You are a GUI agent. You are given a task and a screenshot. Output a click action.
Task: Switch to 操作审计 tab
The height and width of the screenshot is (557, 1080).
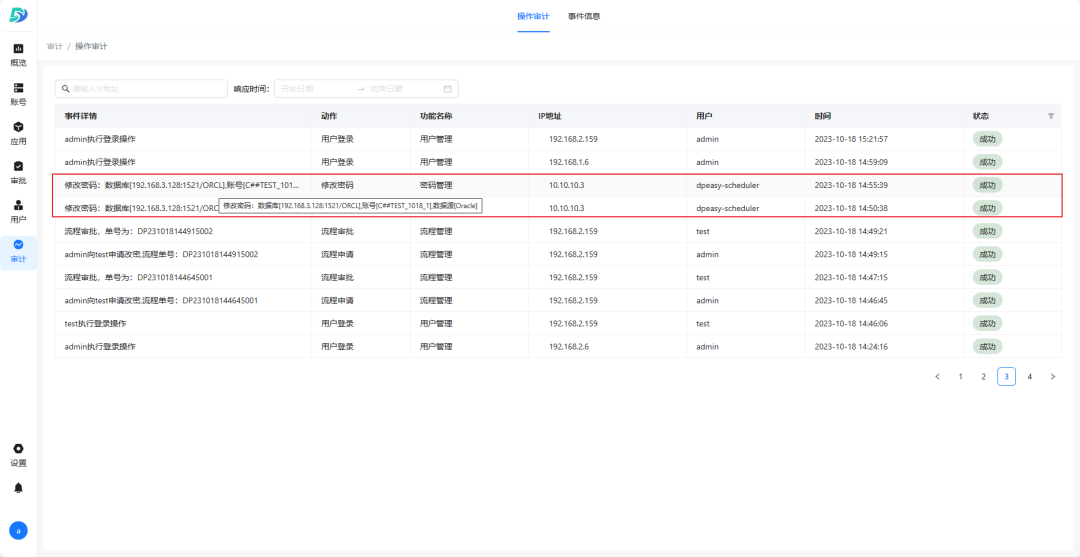(x=533, y=16)
